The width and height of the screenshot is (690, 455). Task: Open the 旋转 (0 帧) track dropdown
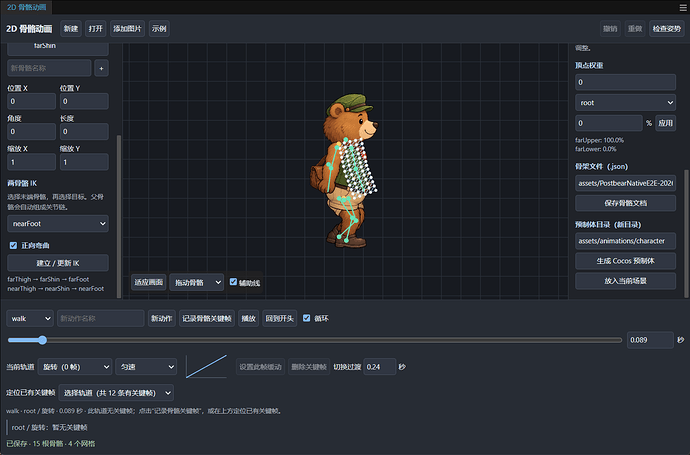click(x=75, y=367)
